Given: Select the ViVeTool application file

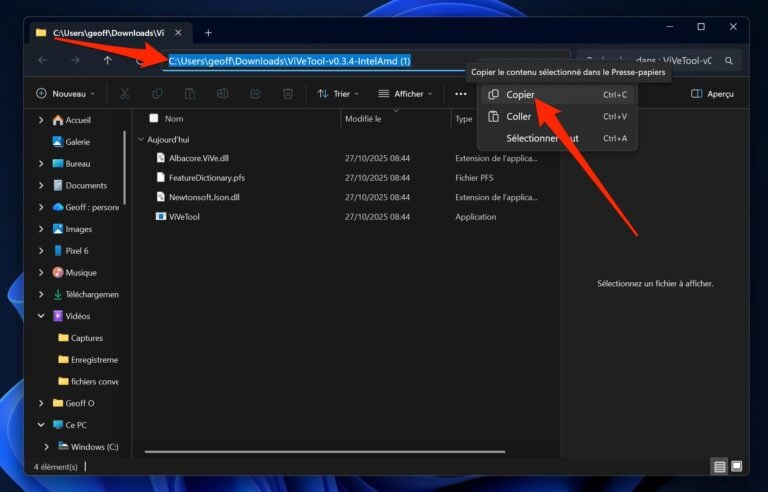Looking at the screenshot, I should [184, 216].
